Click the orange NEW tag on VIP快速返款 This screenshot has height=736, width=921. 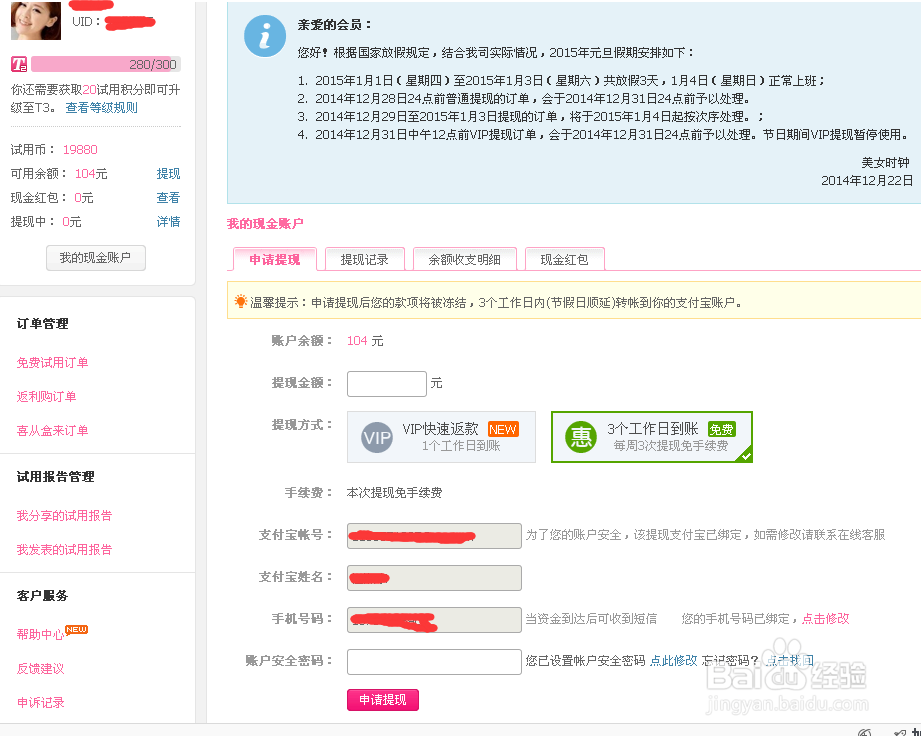pos(504,427)
